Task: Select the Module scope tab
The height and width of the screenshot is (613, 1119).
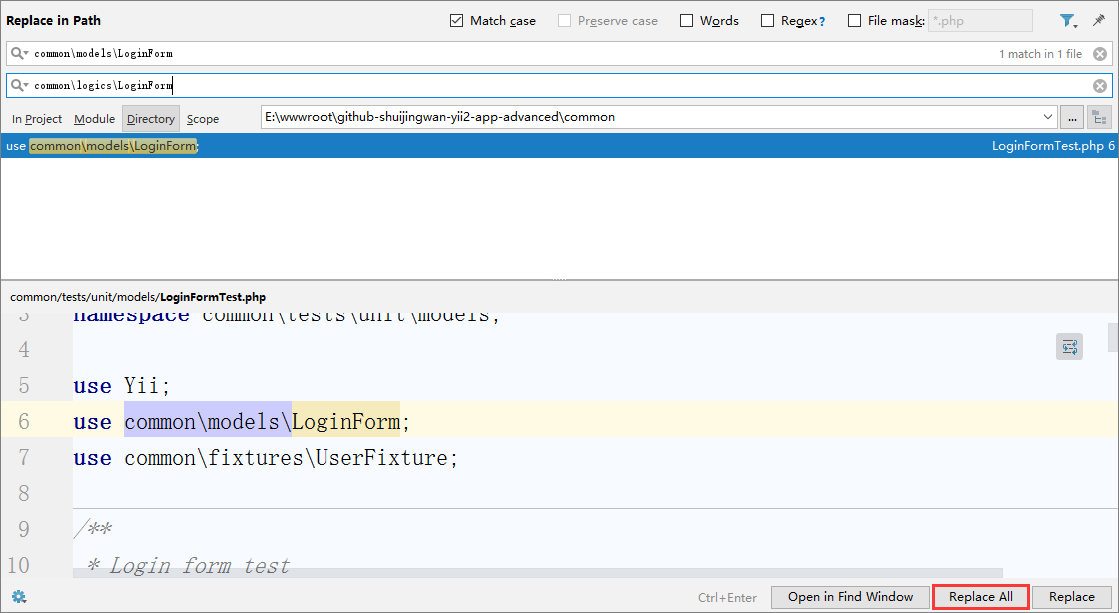Action: [x=95, y=119]
